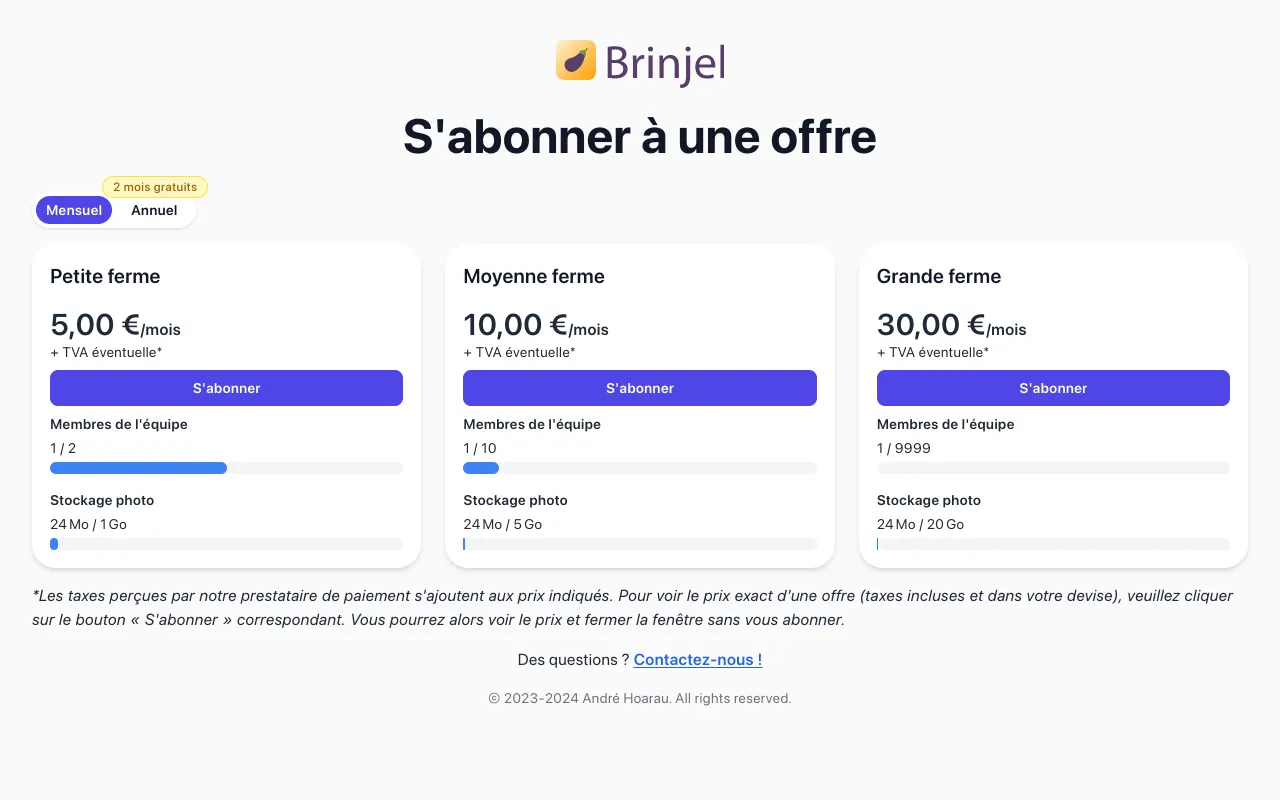Image resolution: width=1280 pixels, height=800 pixels.
Task: Select the Moyenne ferme card title
Action: pyautogui.click(x=534, y=276)
